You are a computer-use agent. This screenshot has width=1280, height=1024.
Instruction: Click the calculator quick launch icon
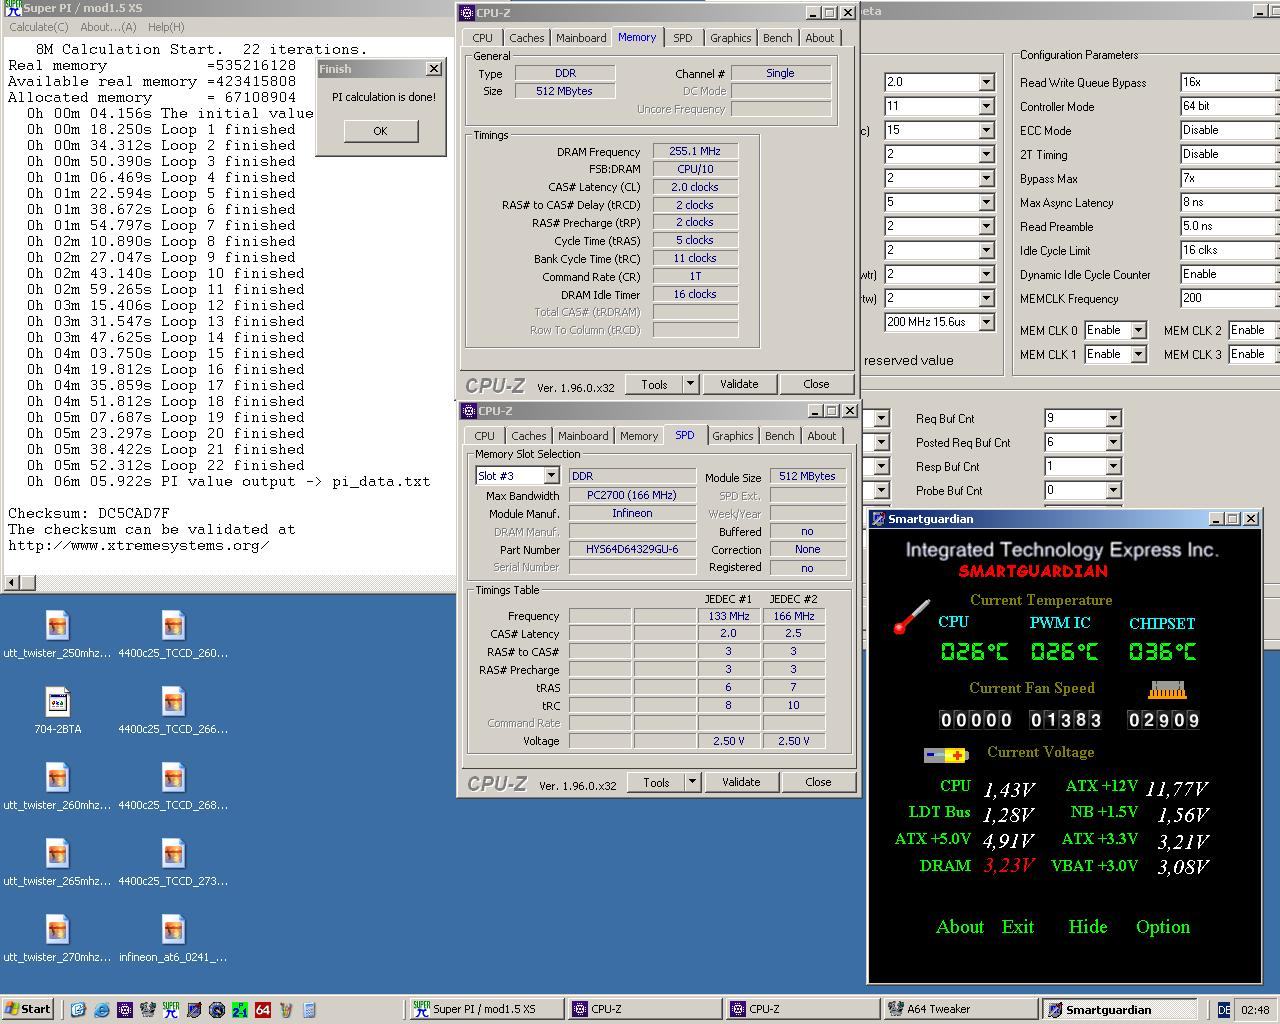(x=309, y=1010)
